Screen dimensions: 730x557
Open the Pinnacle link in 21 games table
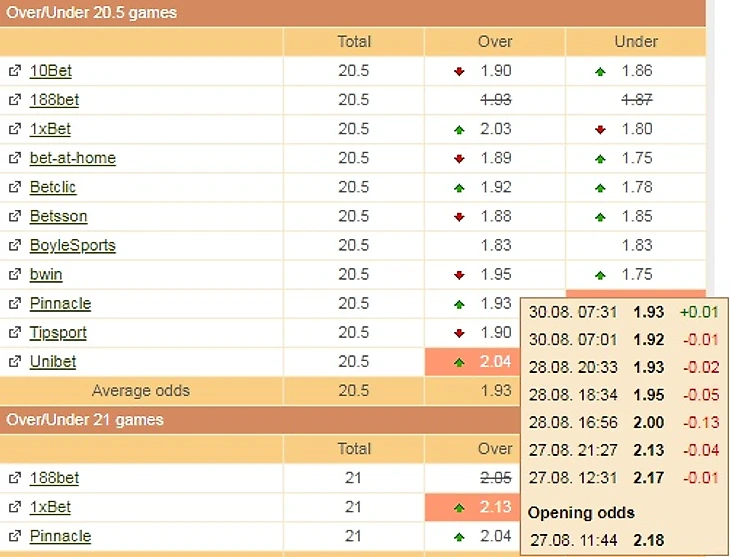click(x=61, y=536)
